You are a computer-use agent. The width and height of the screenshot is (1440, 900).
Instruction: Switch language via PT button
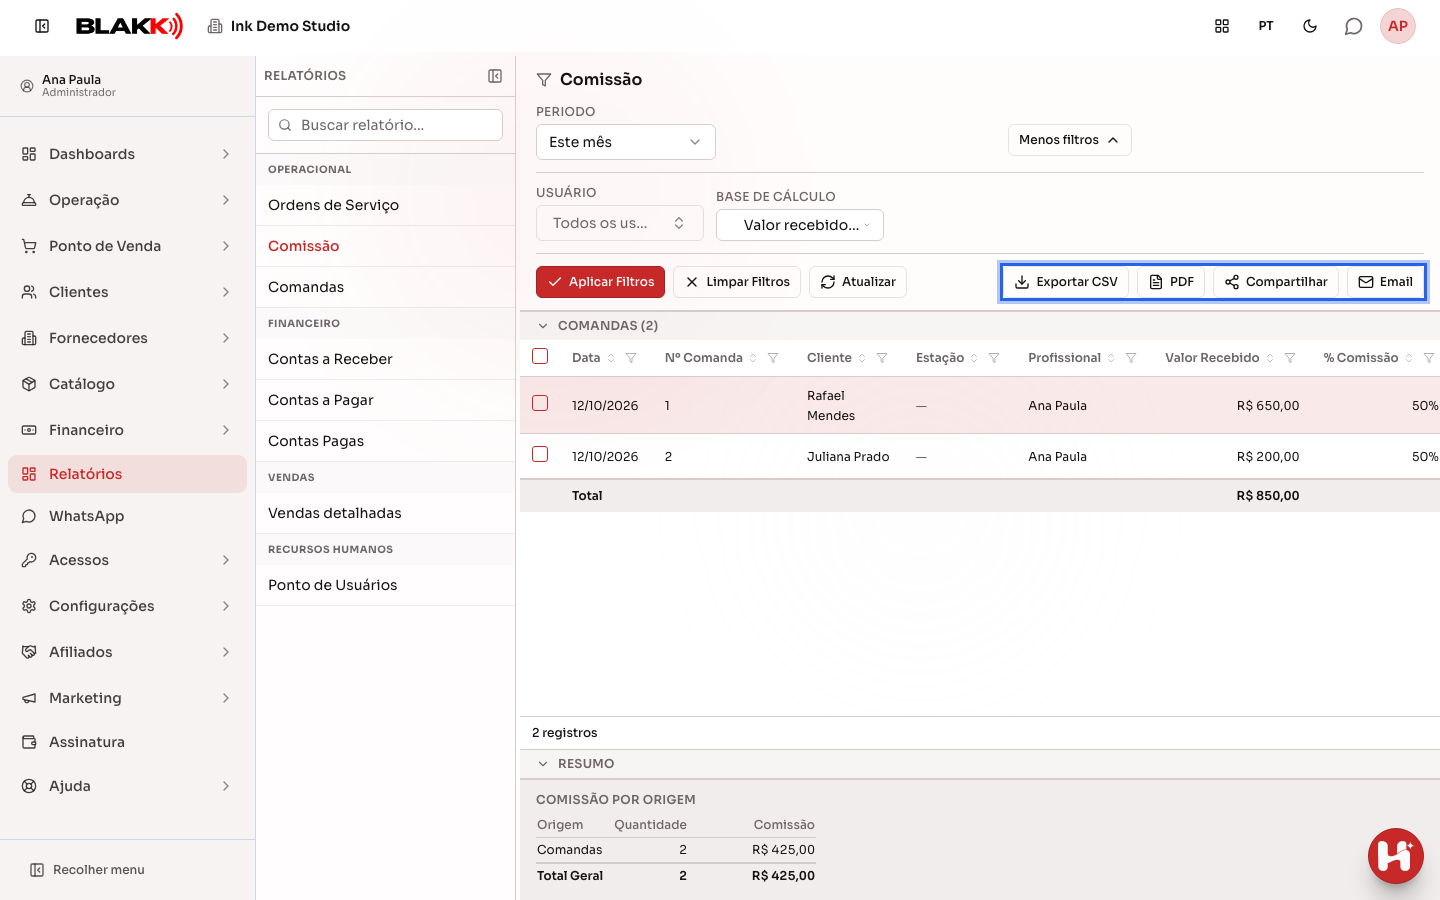point(1266,26)
